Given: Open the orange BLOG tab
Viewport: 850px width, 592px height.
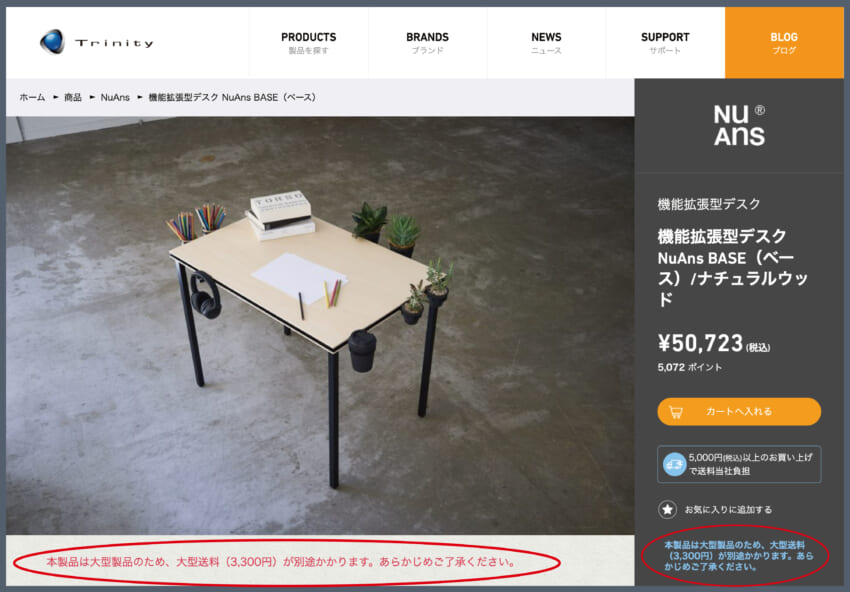Looking at the screenshot, I should (x=784, y=43).
